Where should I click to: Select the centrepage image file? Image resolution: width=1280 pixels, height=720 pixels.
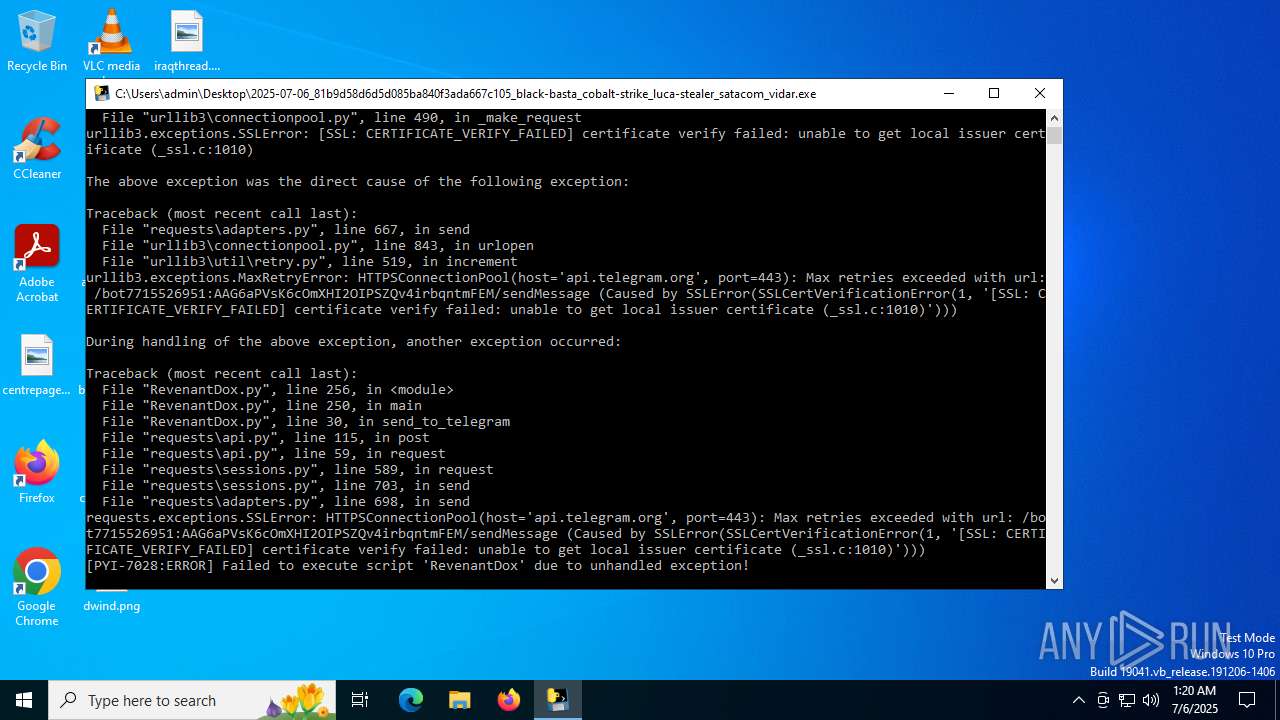(x=37, y=366)
